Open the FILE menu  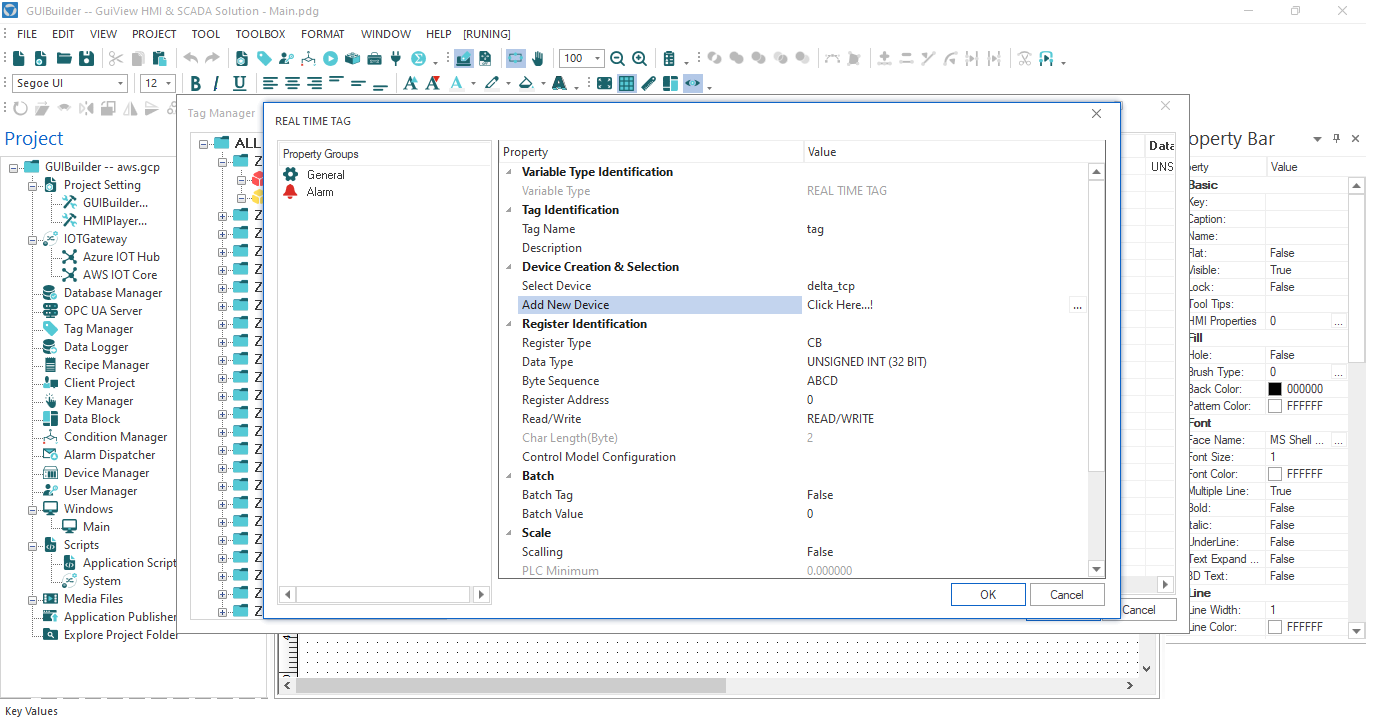pos(27,34)
